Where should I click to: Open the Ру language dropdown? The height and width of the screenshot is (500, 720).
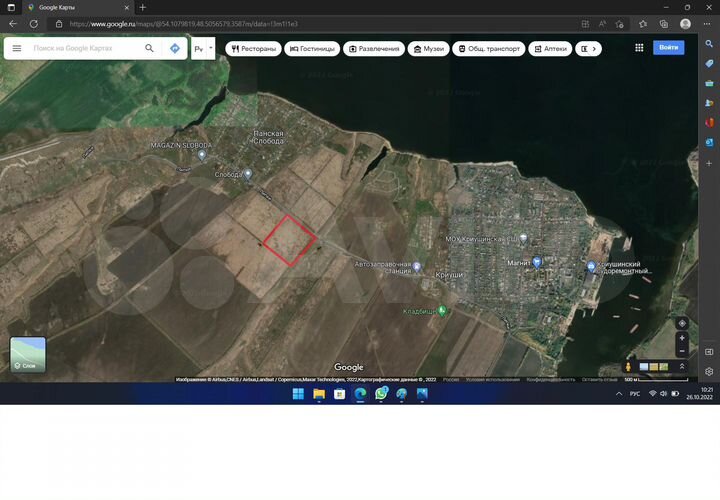203,48
